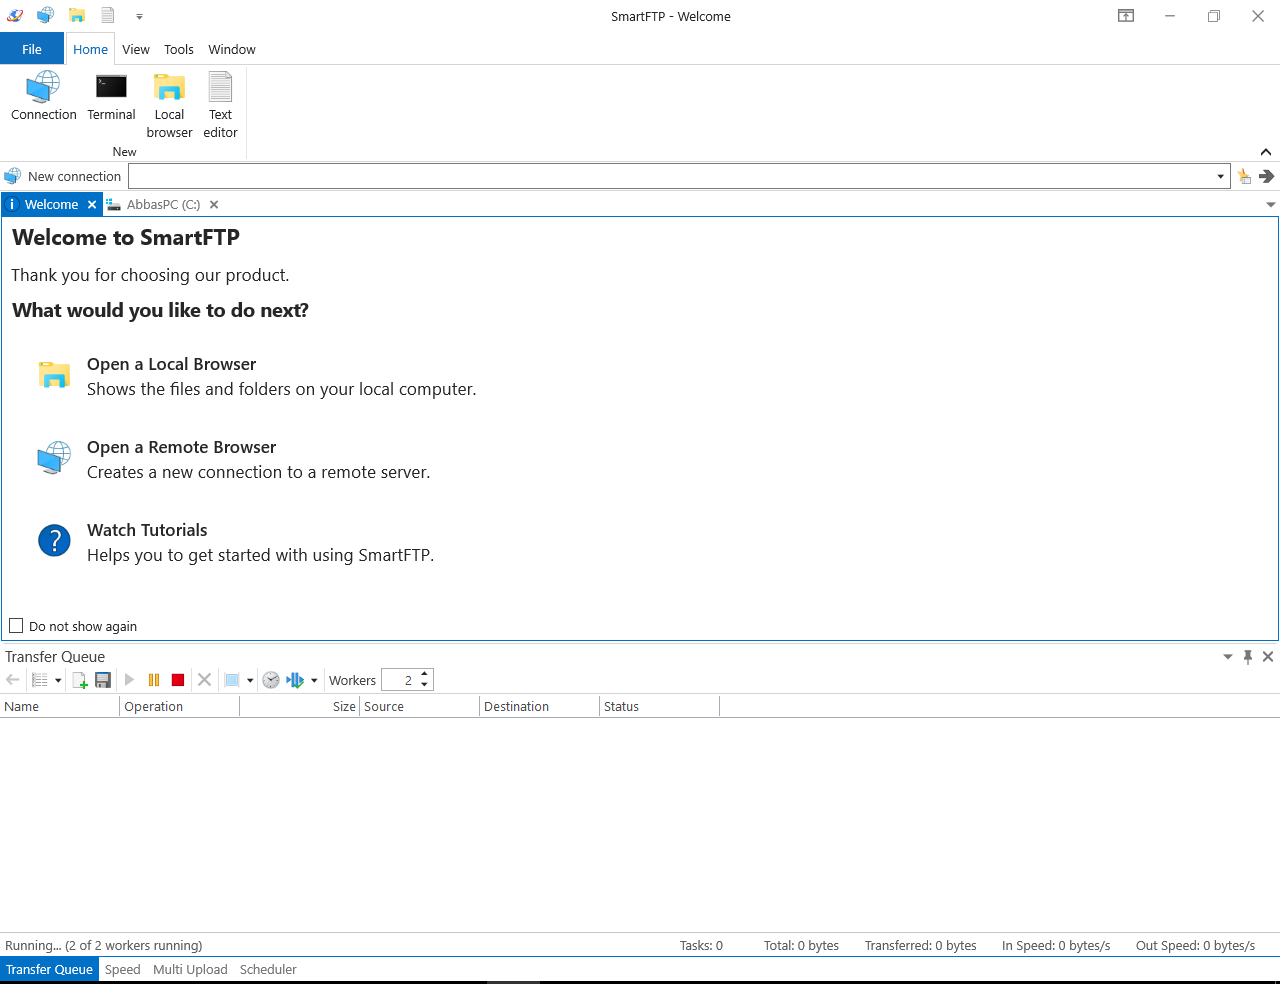Click the light blue square icon in queue toolbar
Viewport: 1280px width, 984px height.
[x=232, y=680]
